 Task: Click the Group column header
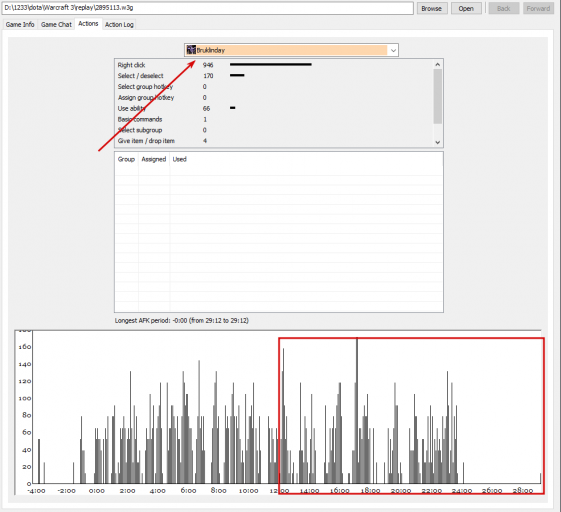(x=126, y=159)
